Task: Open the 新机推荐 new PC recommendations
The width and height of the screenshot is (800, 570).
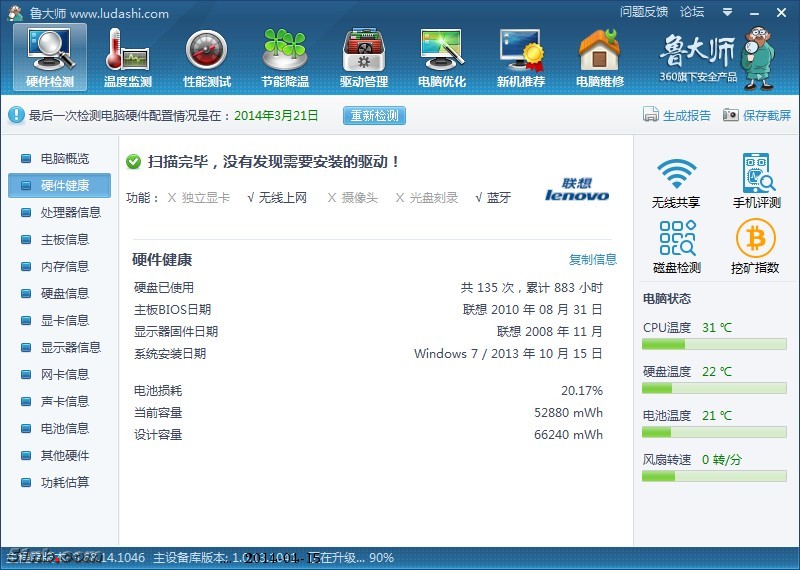Action: 521,56
